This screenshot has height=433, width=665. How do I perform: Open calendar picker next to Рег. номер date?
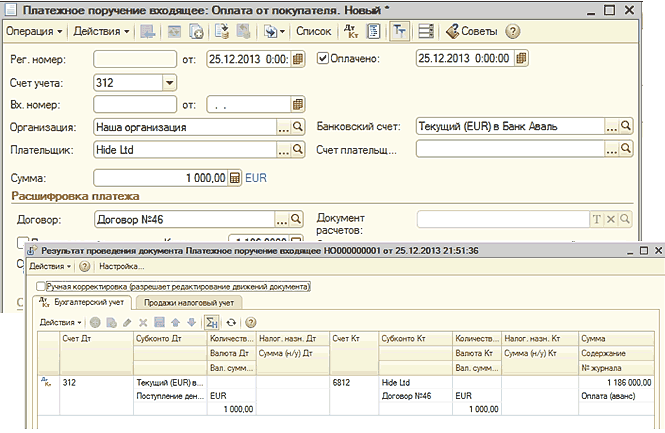click(297, 59)
